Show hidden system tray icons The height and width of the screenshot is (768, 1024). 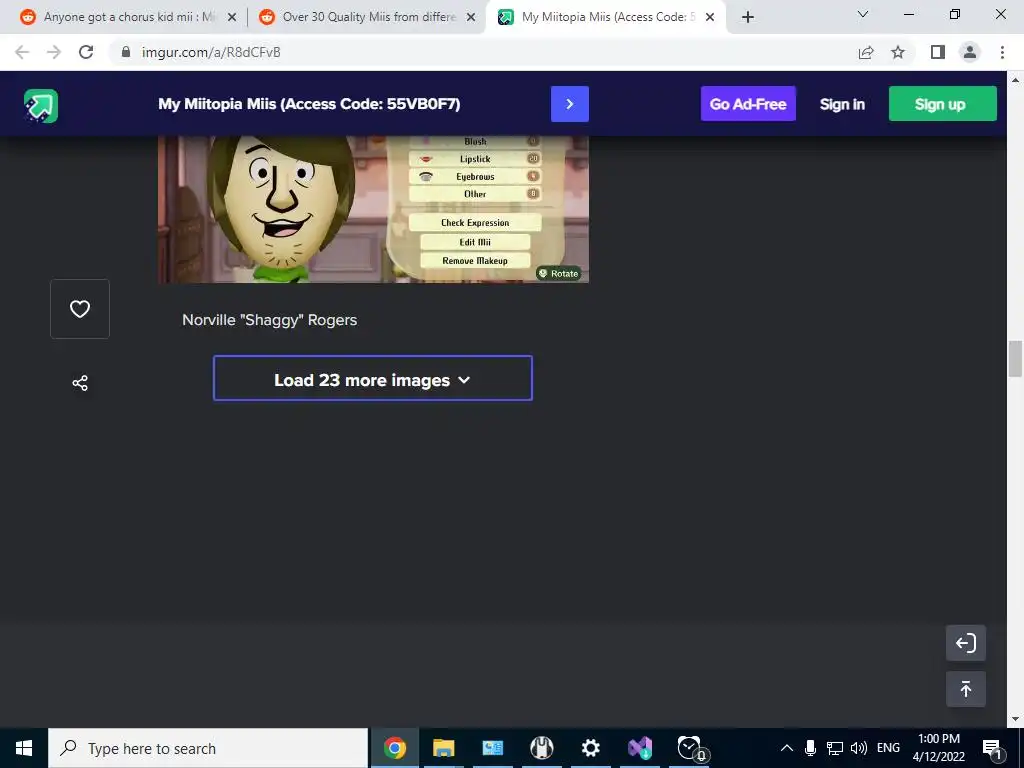[787, 748]
